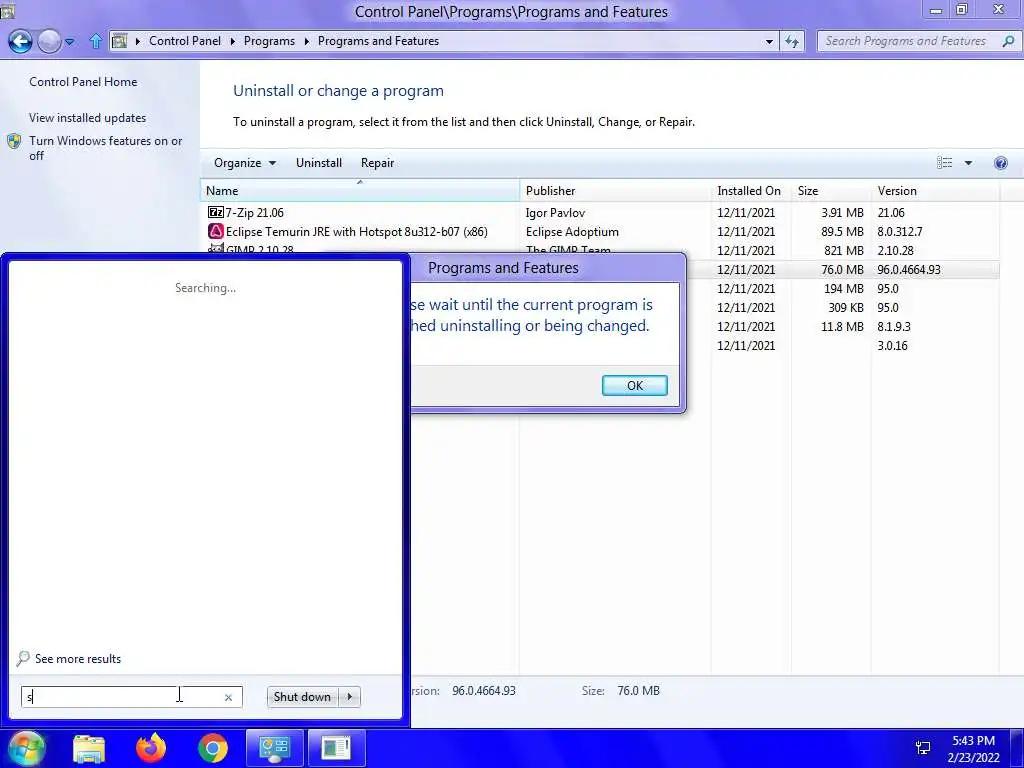Expand chevron after Control Panel breadcrumb
The image size is (1024, 768).
point(232,41)
